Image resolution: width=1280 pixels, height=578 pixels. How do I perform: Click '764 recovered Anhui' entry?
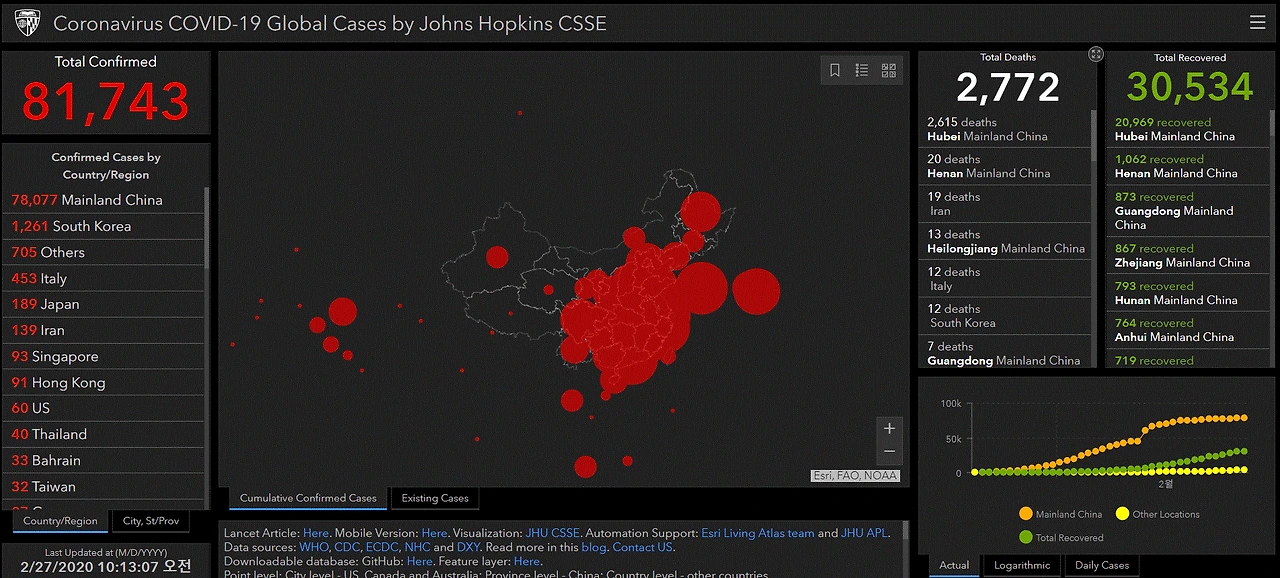(x=1188, y=330)
